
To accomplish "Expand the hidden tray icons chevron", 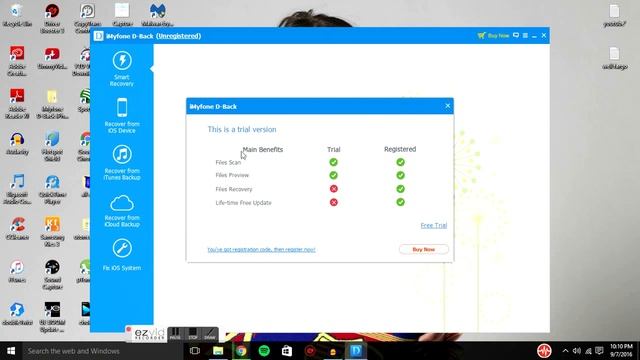I will (565, 351).
